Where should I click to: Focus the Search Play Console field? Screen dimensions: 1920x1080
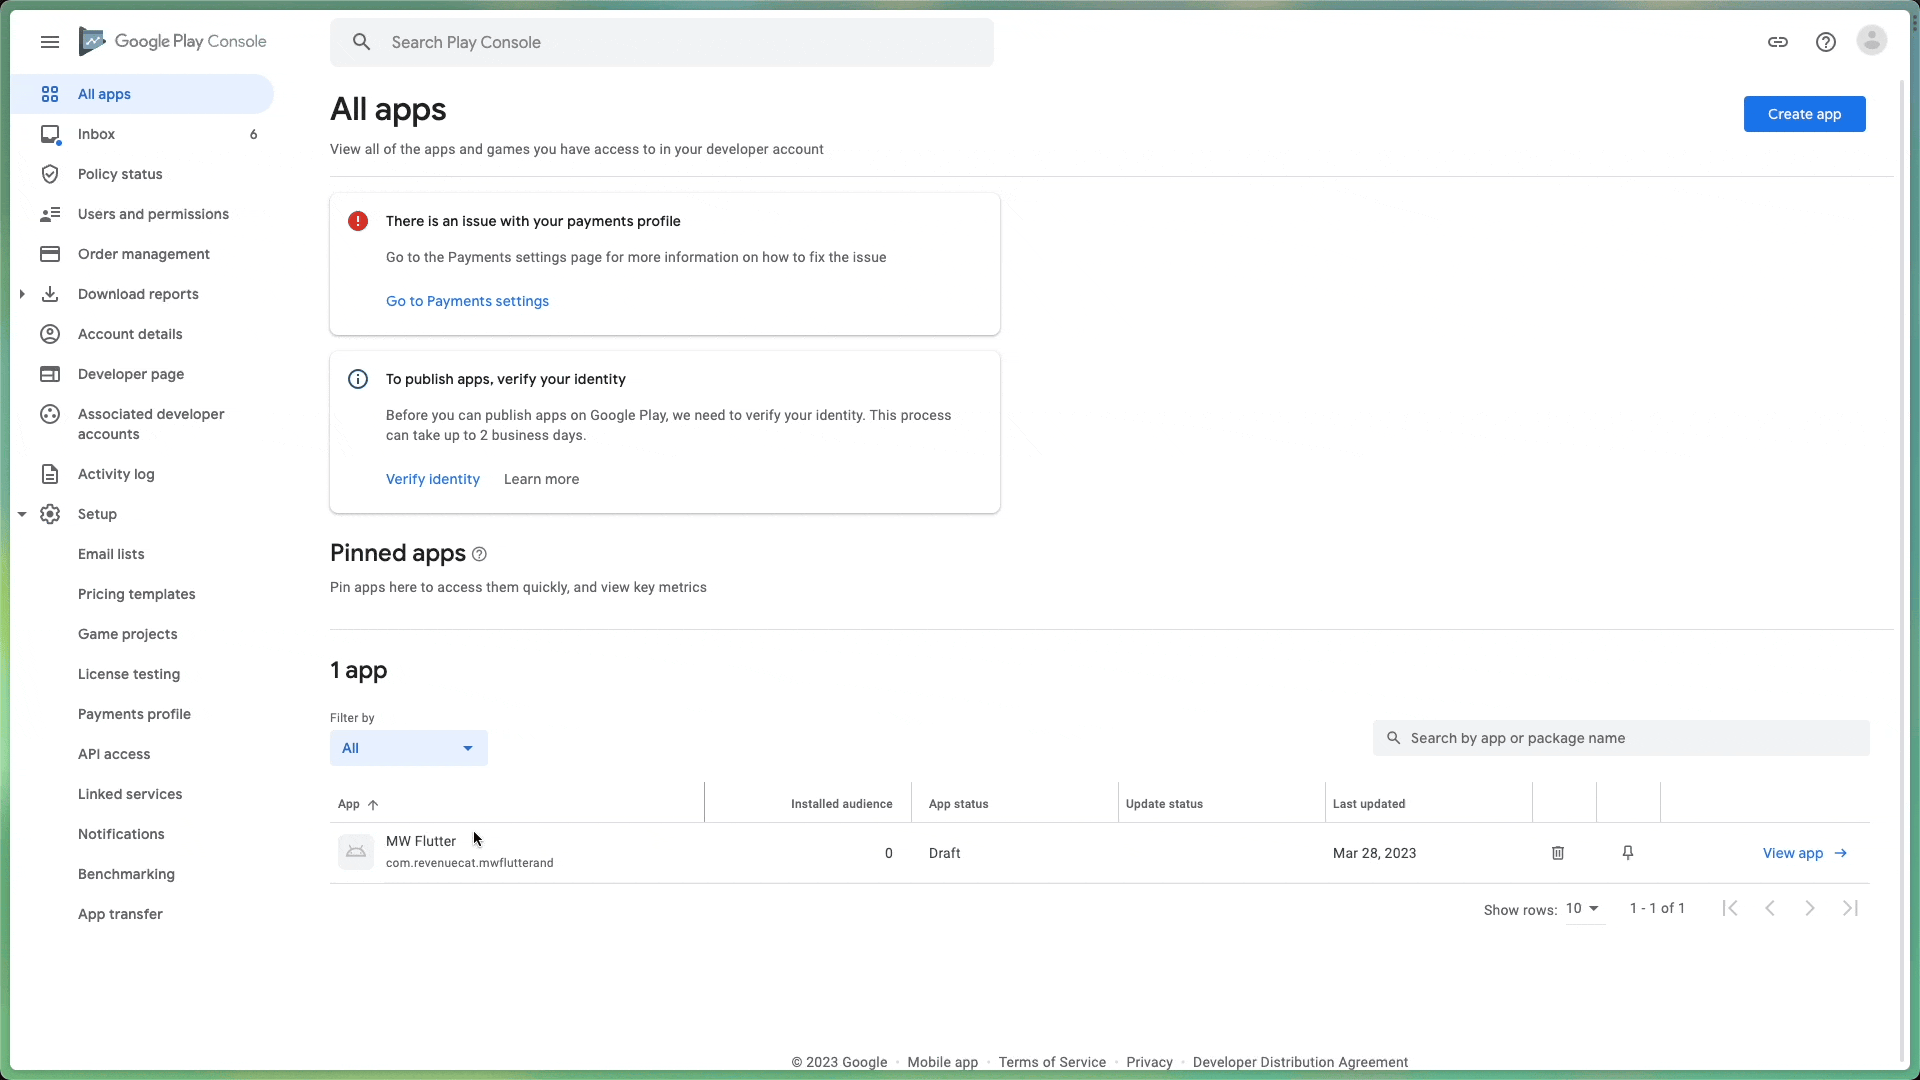(x=662, y=42)
